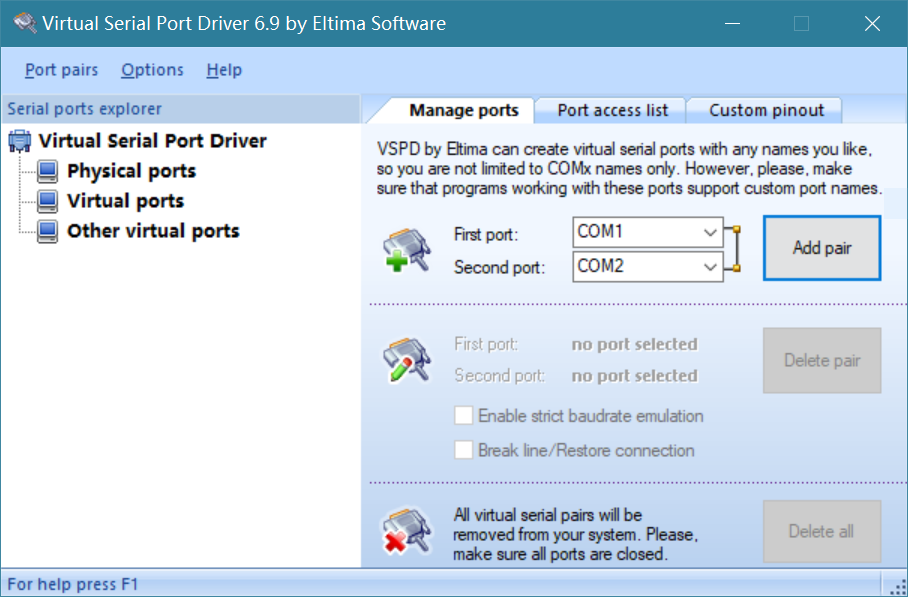This screenshot has height=597, width=908.
Task: Click the Virtual Serial Port Driver root icon
Action: [x=19, y=141]
